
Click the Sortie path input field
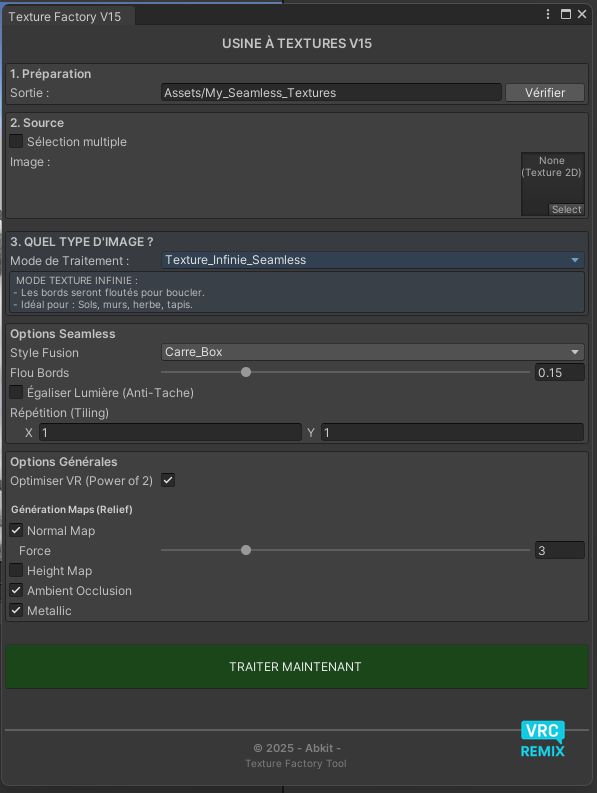(331, 93)
